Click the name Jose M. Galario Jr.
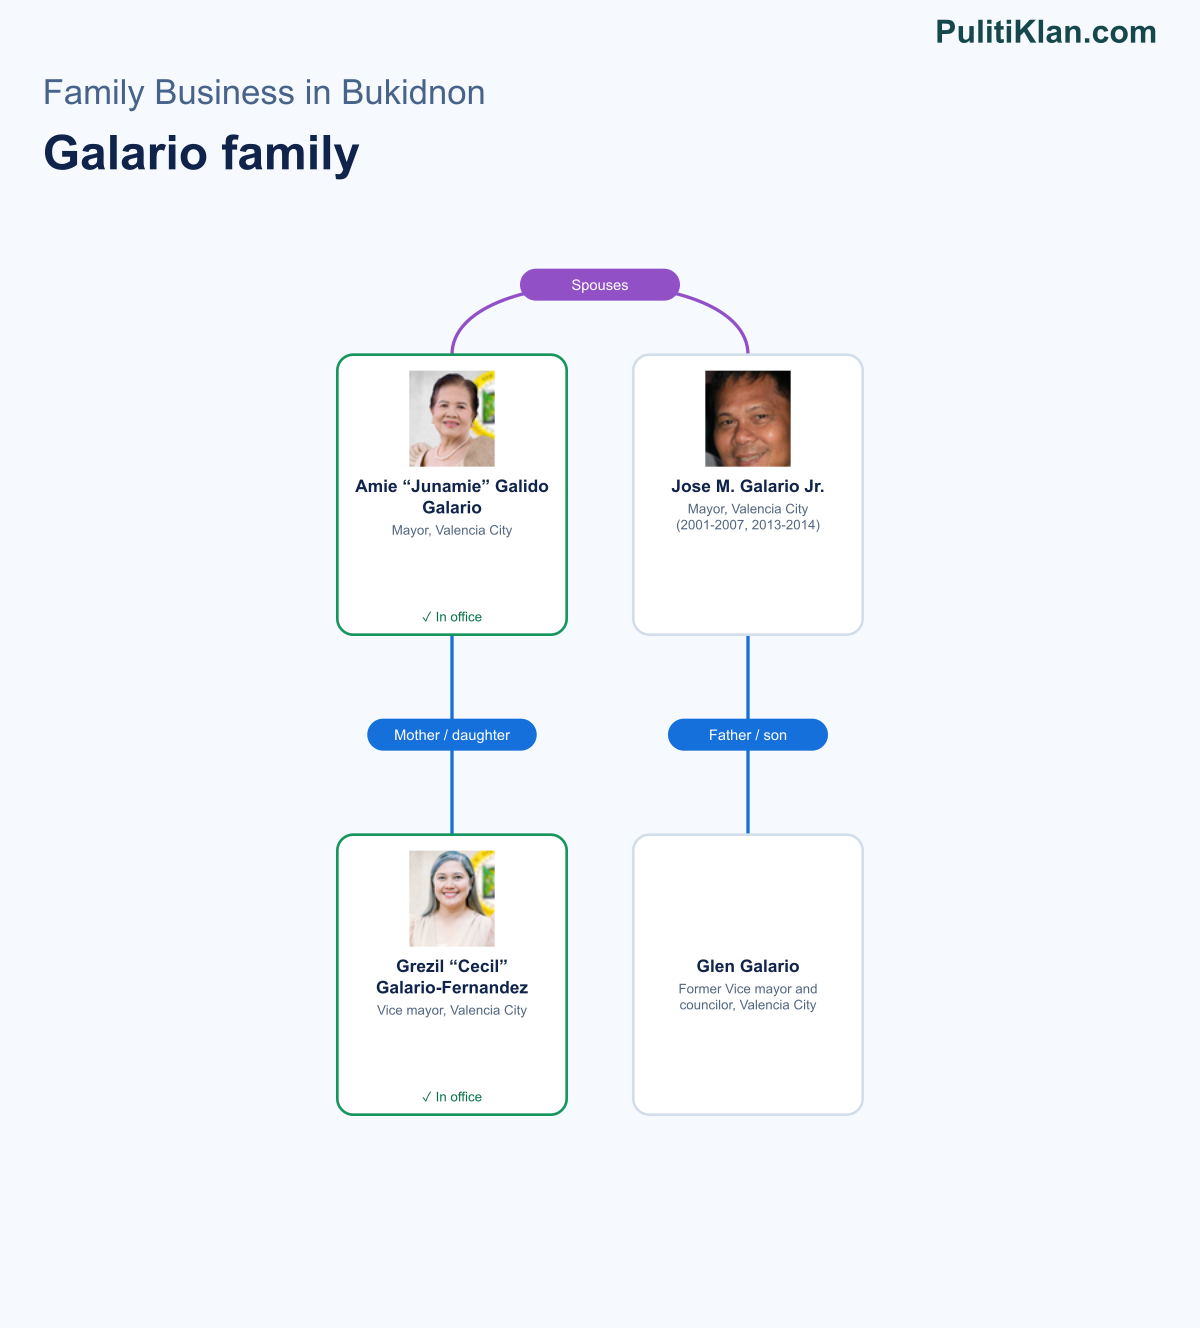1200x1328 pixels. coord(748,487)
